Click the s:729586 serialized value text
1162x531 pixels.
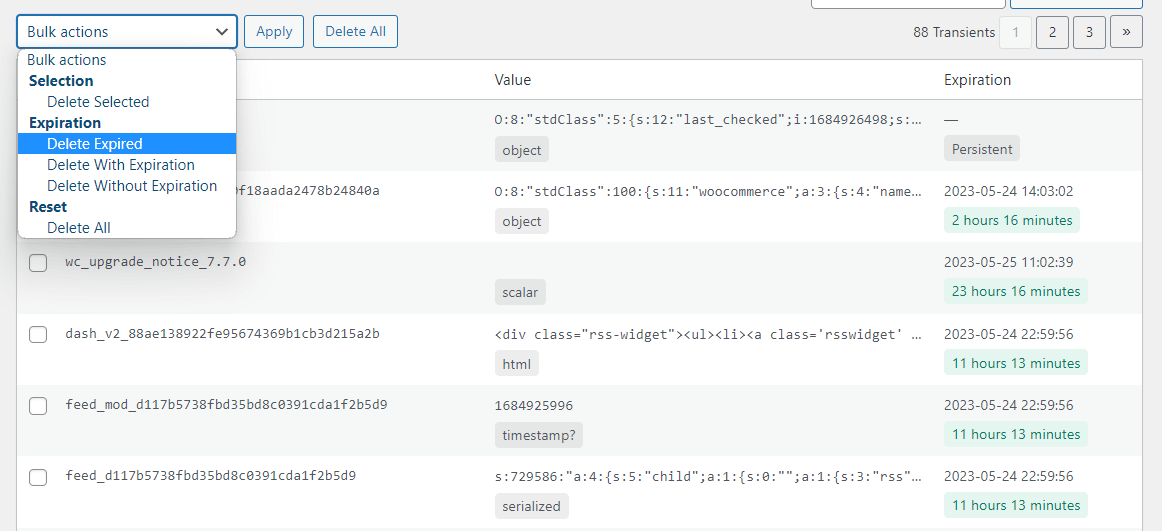click(708, 476)
